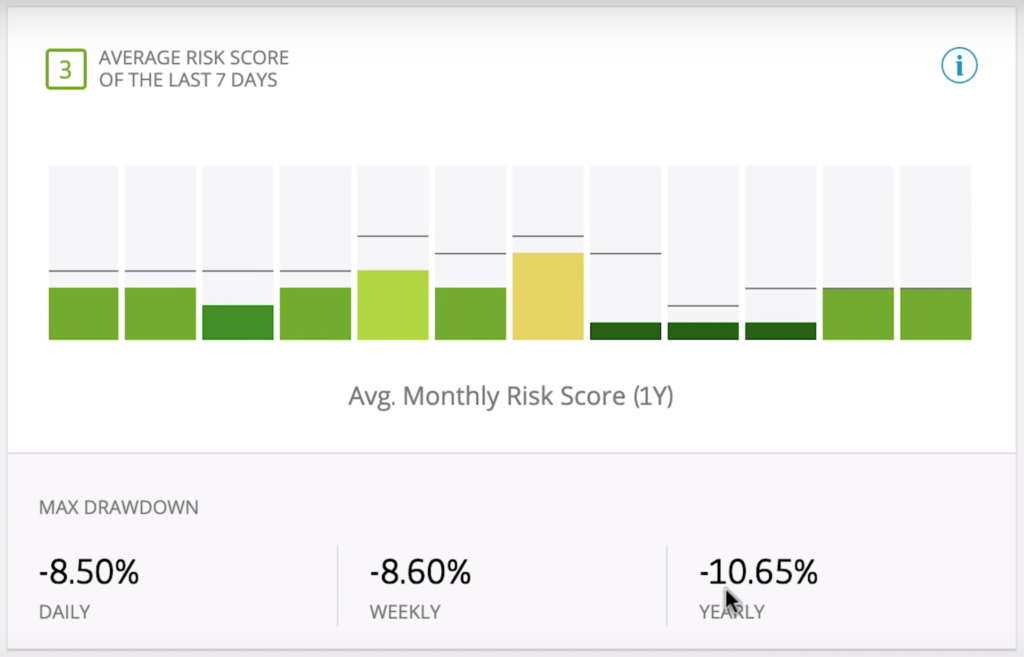Click the blue info icon
Viewport: 1024px width, 657px height.
click(959, 65)
